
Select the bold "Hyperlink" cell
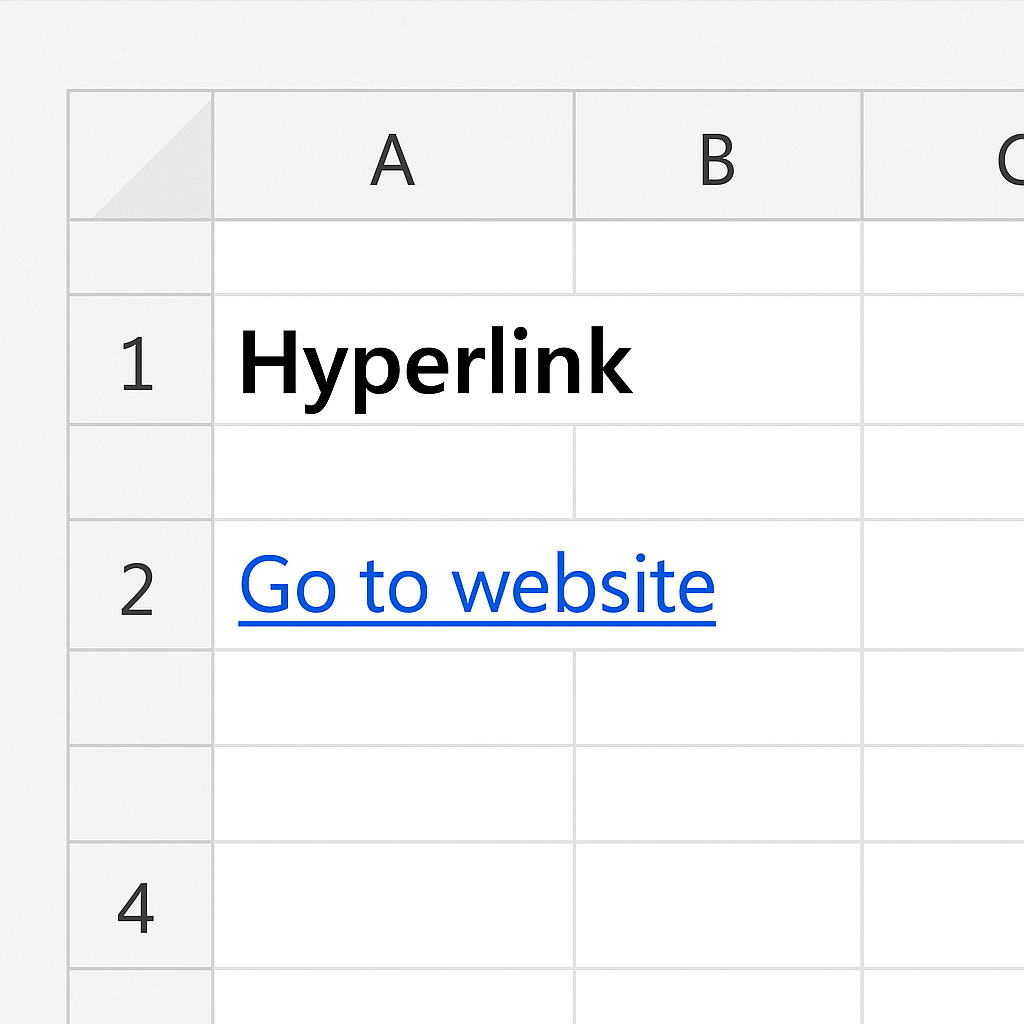pos(436,361)
